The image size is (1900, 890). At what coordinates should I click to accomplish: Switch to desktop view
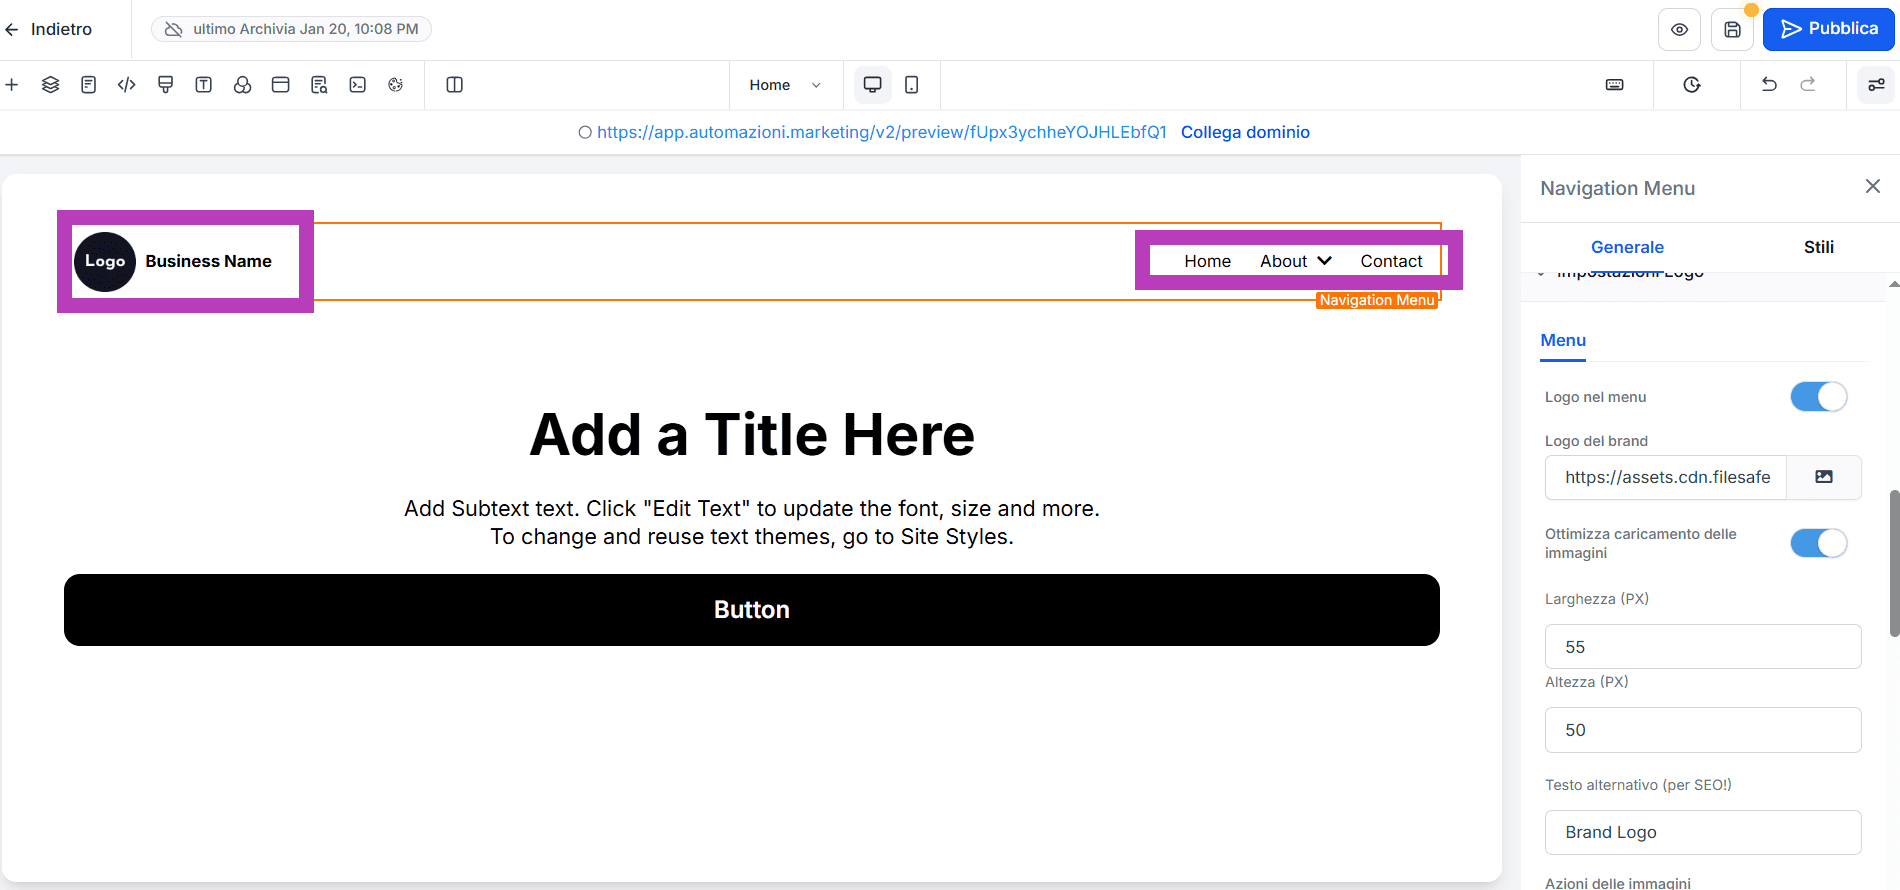coord(873,85)
